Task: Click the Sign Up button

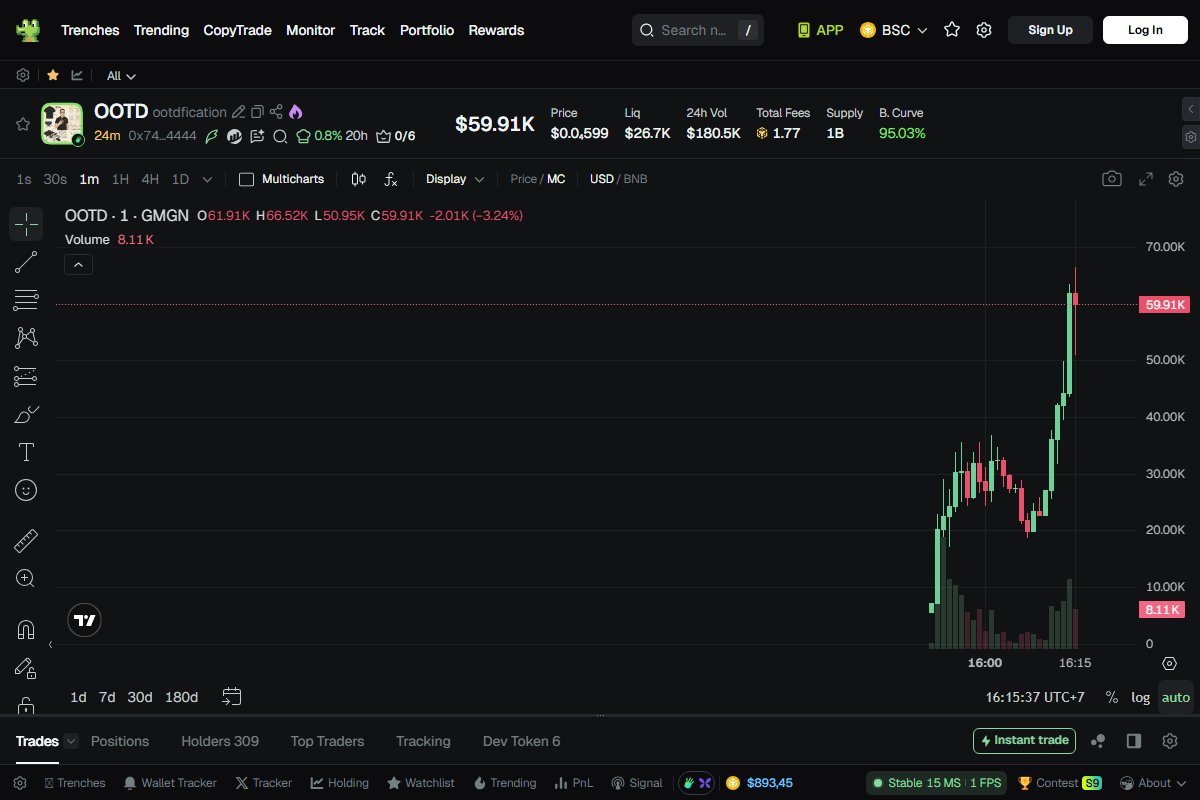Action: pos(1050,30)
